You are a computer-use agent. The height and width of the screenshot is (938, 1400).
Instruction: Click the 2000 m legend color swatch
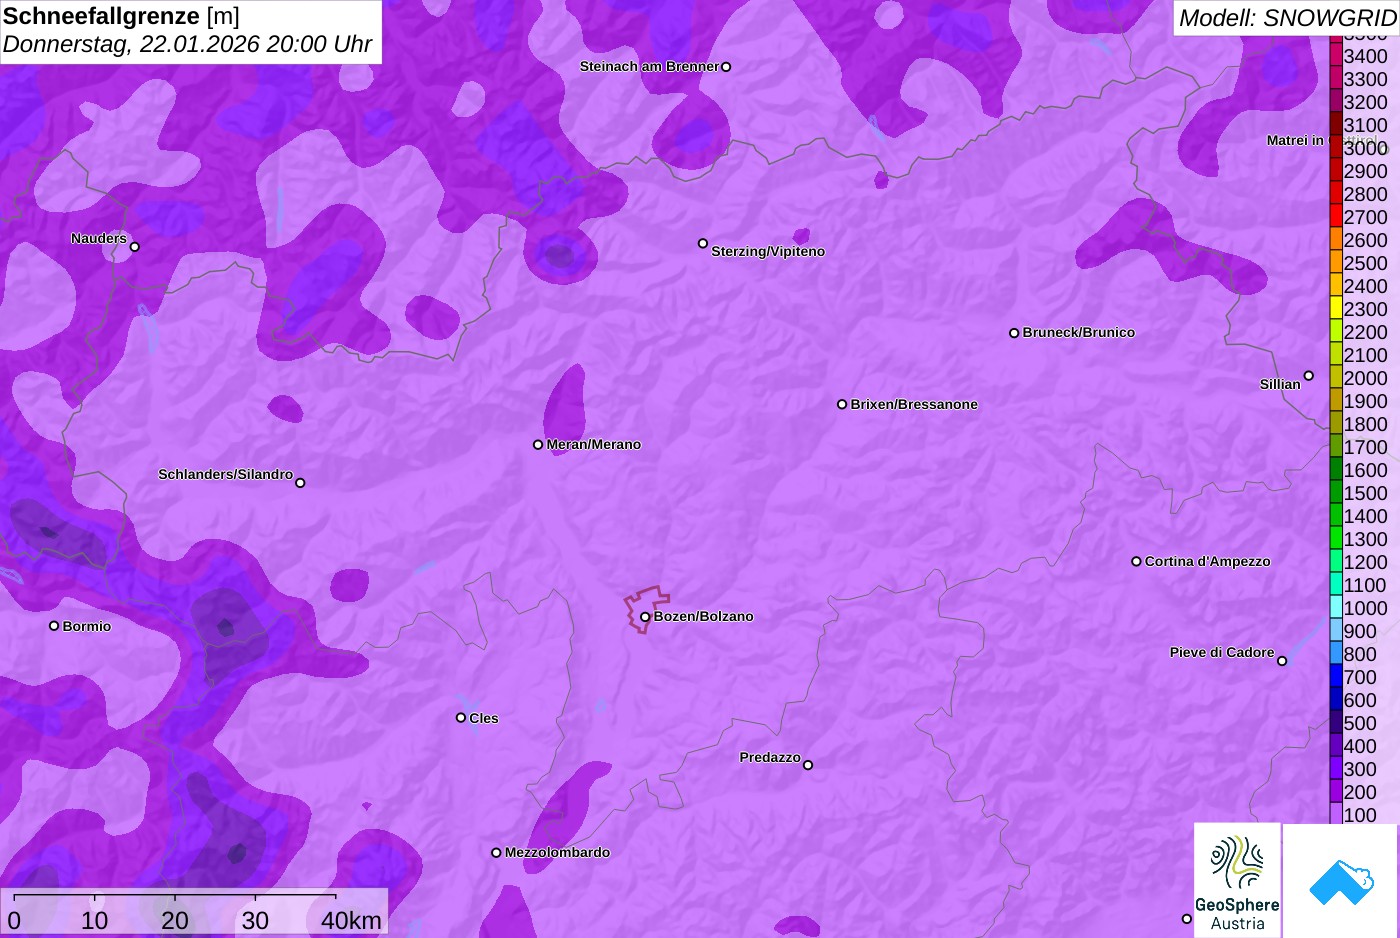pos(1336,378)
